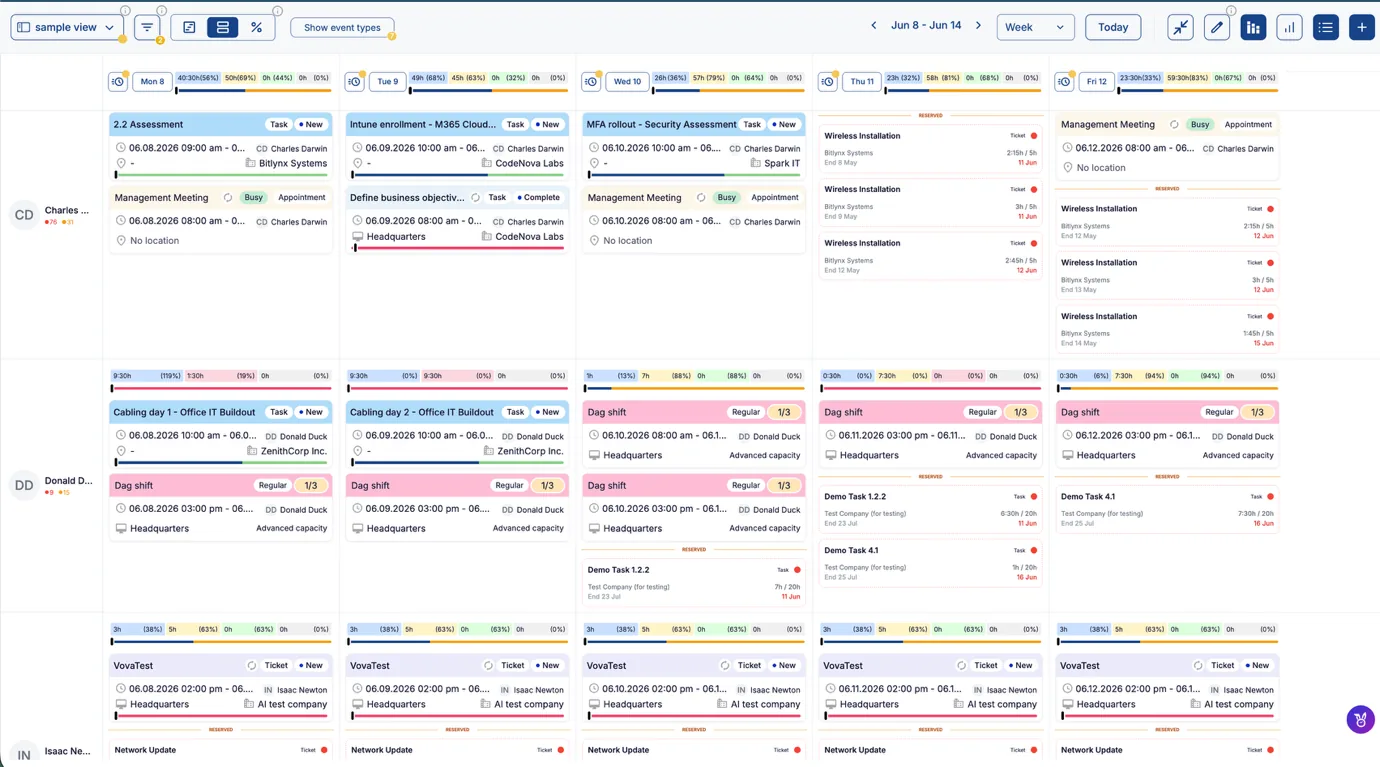Go to previous week arrow
This screenshot has width=1380, height=767.
coord(874,26)
